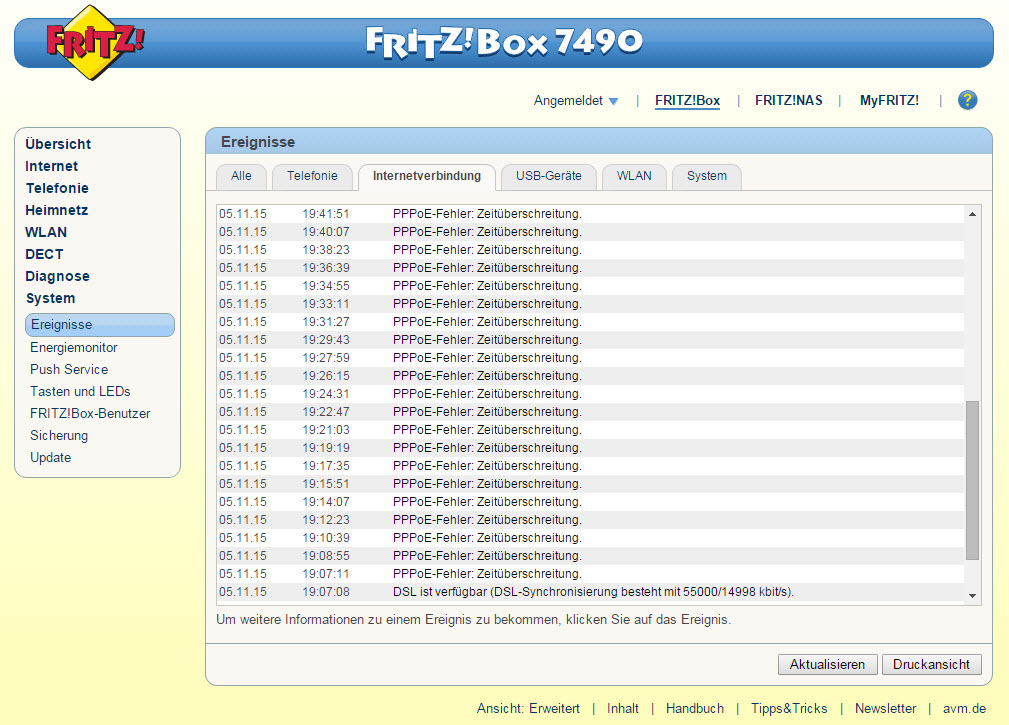
Task: Click the Ansicht: Erweitert footer link
Action: click(x=528, y=708)
